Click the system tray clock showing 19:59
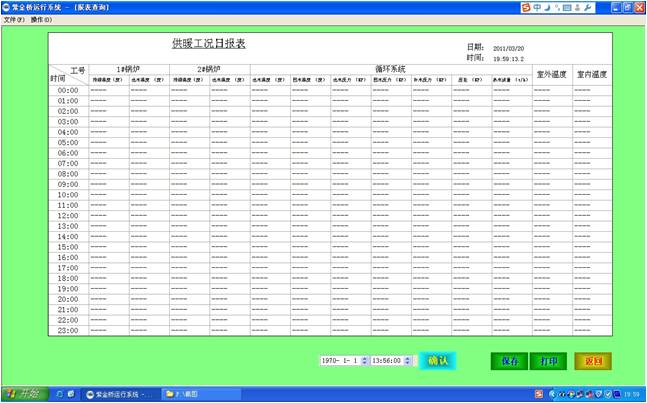Image resolution: width=647 pixels, height=403 pixels. (631, 394)
